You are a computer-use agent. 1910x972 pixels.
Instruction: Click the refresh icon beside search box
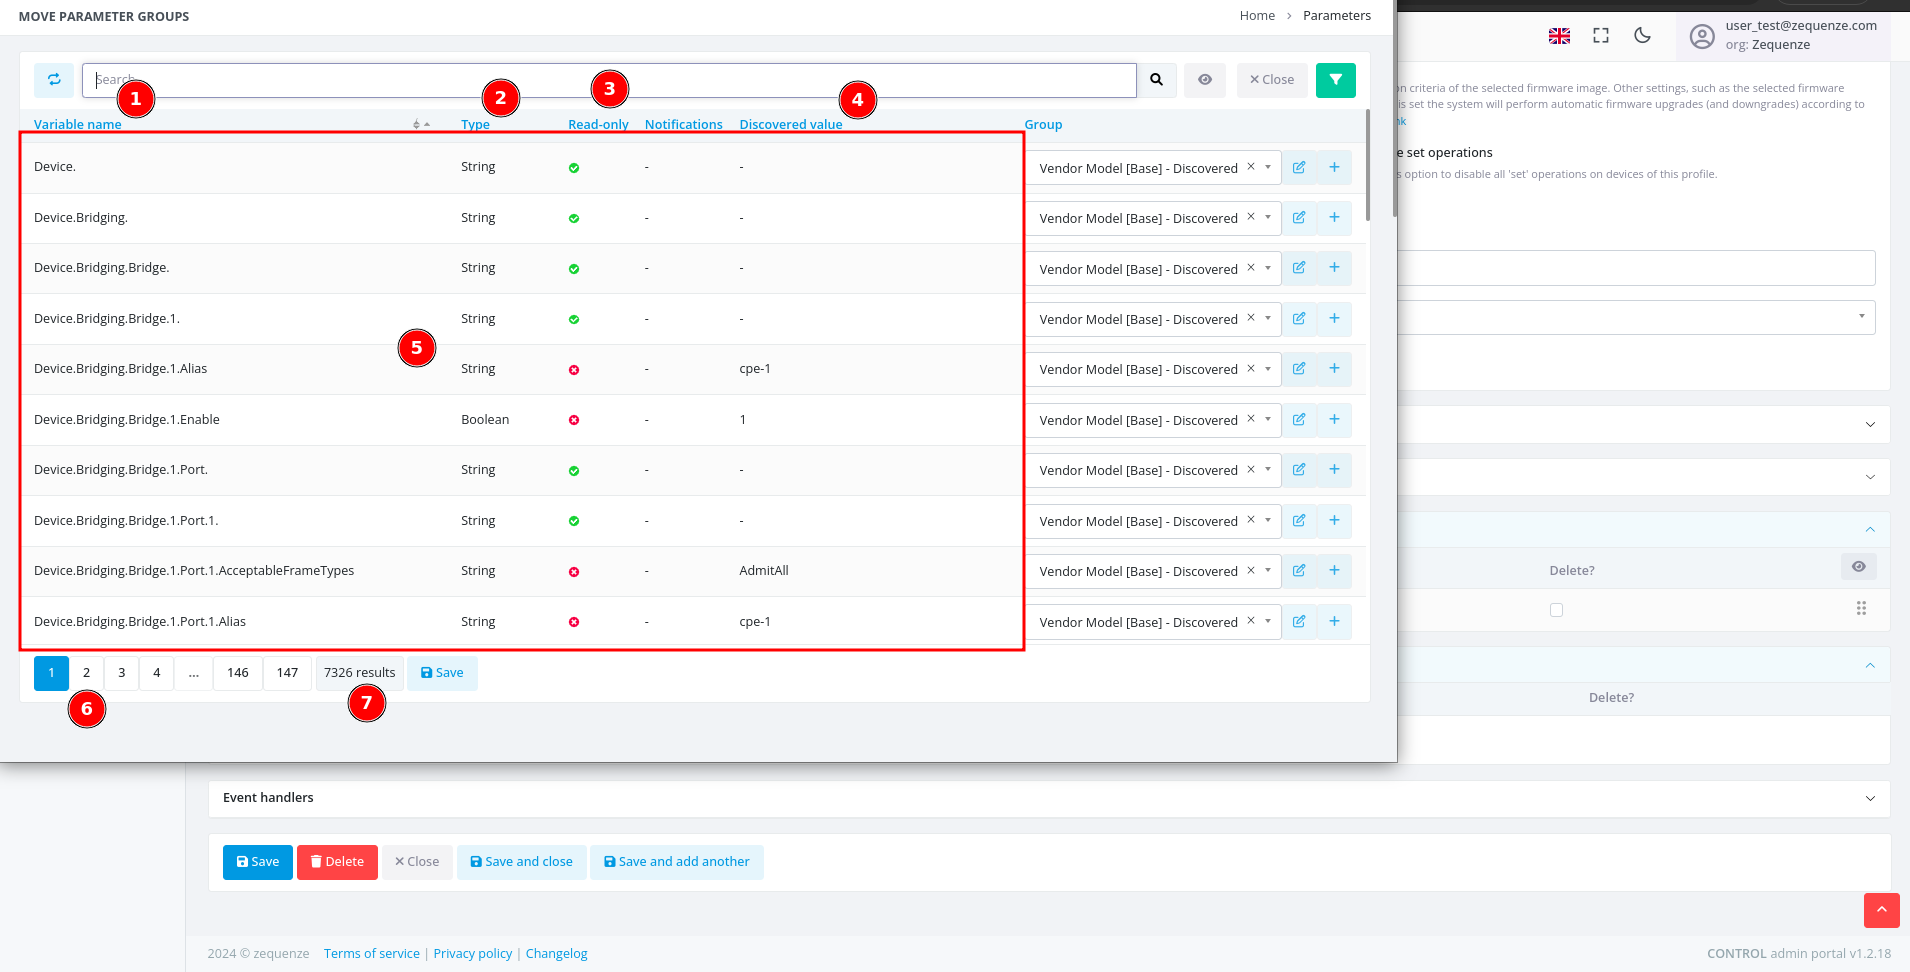click(x=54, y=80)
